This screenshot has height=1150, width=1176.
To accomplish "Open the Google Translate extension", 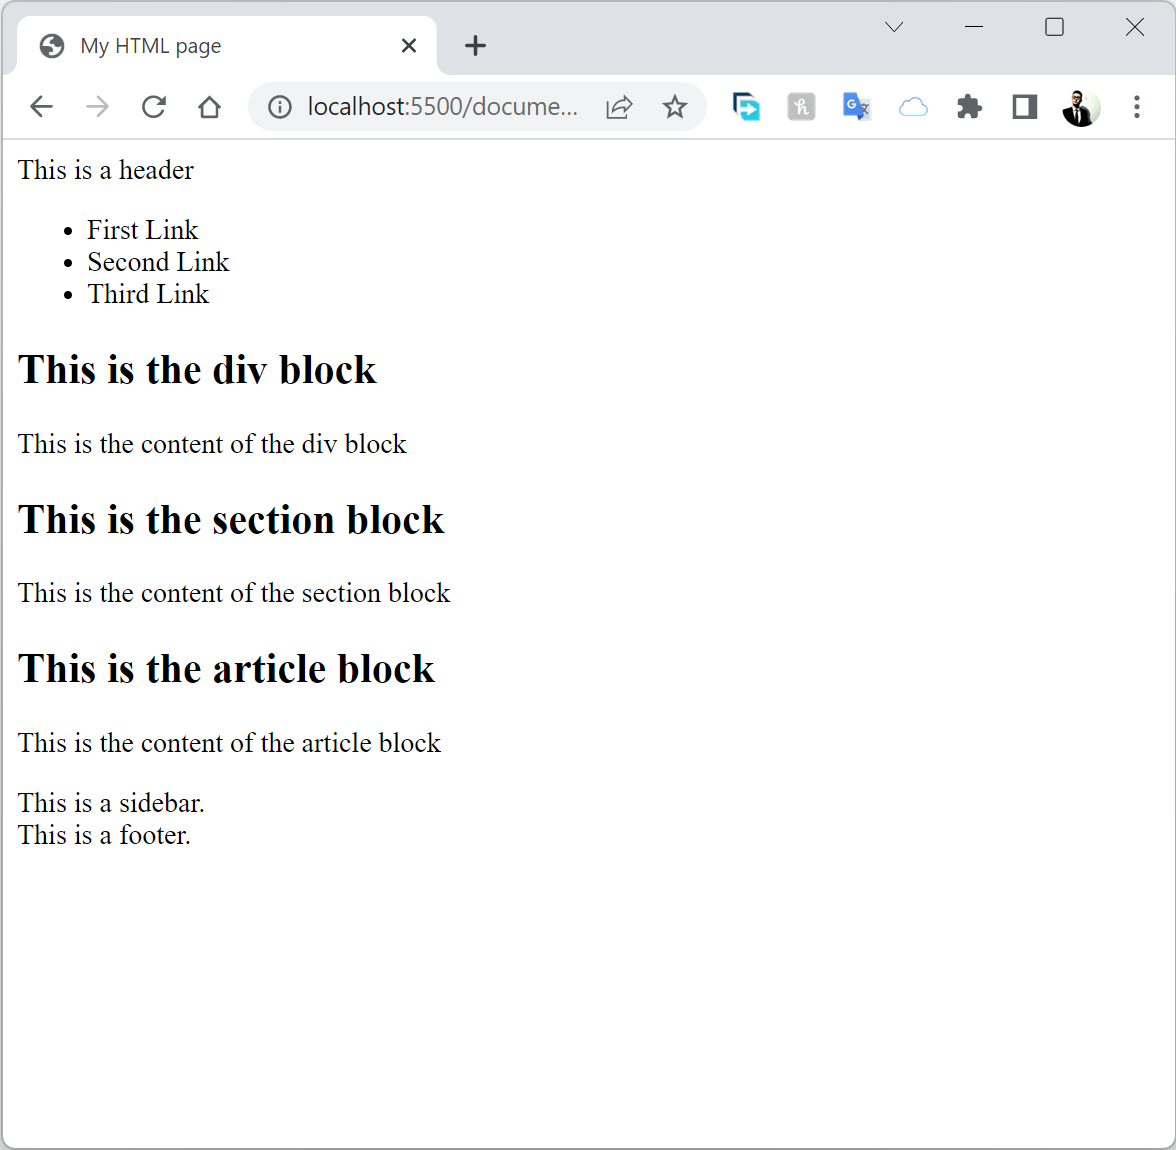I will tap(856, 106).
